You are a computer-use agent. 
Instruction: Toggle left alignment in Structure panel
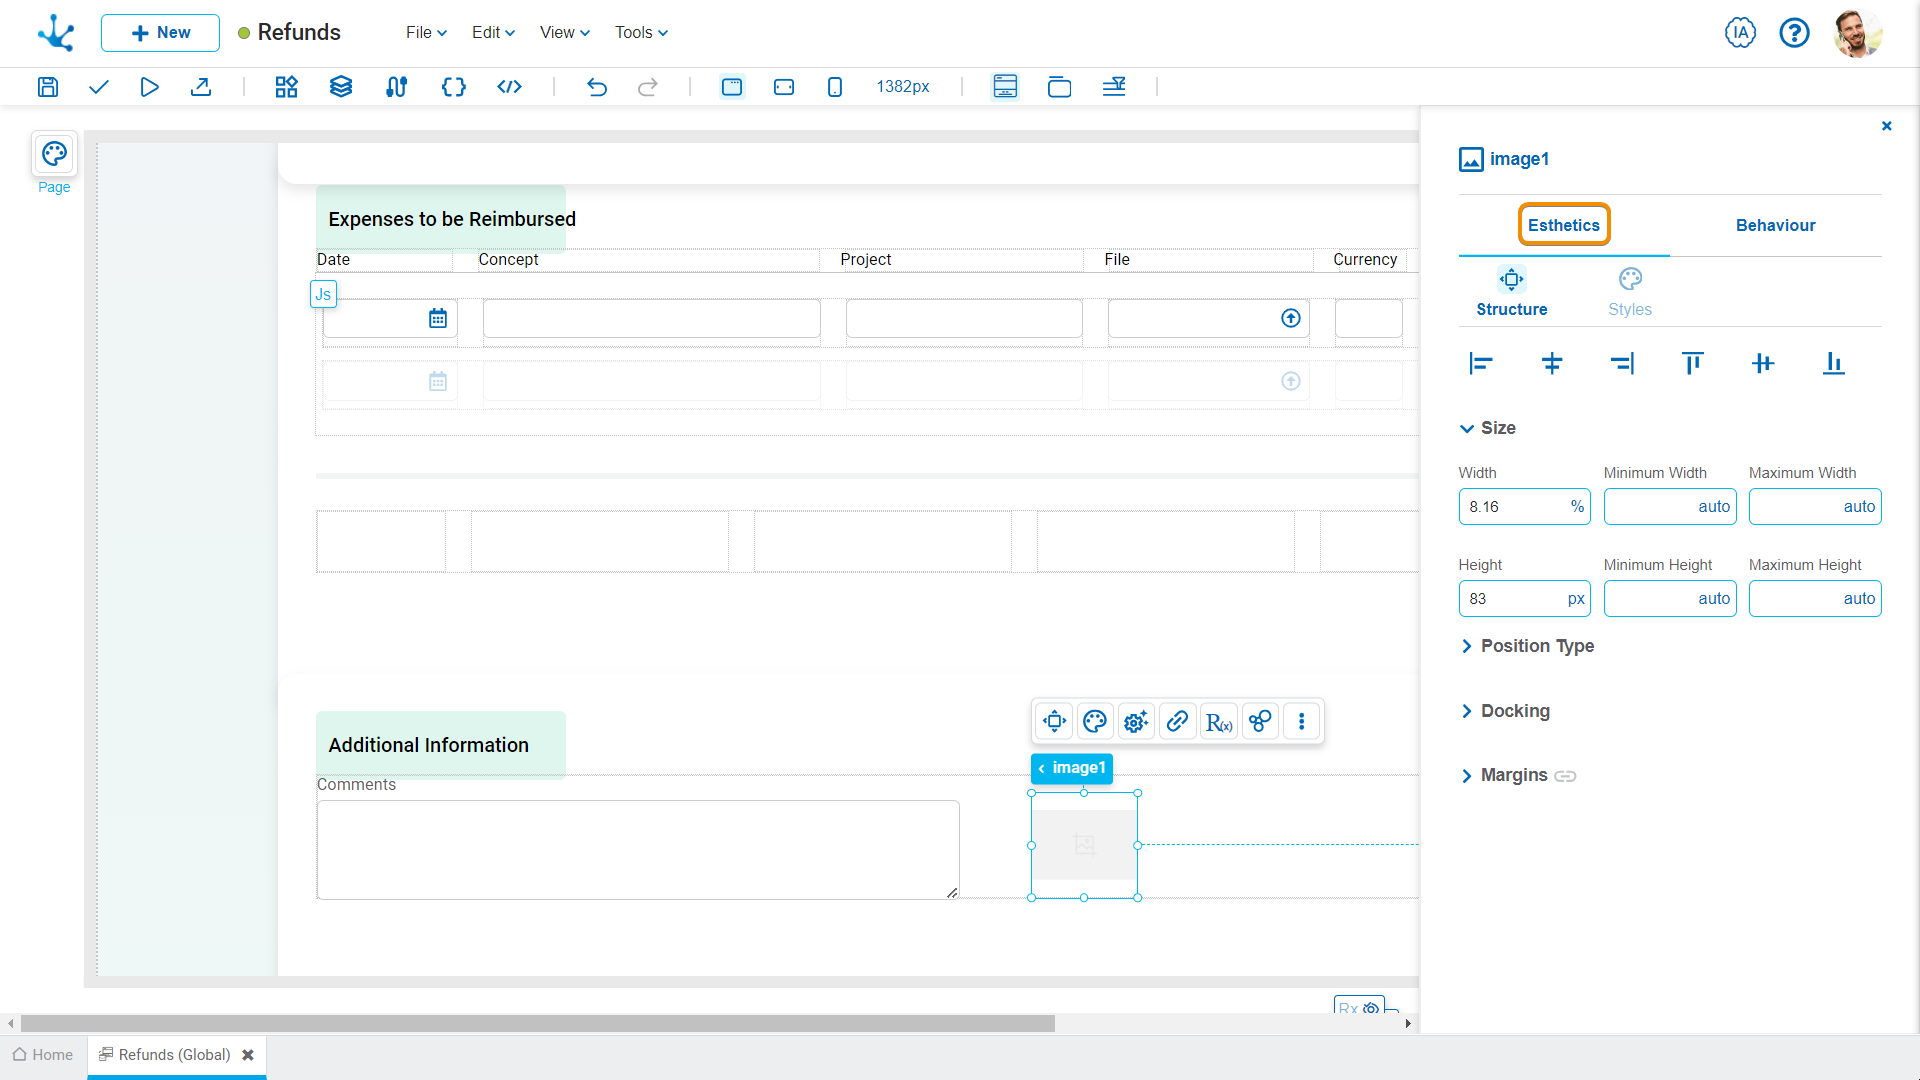pyautogui.click(x=1480, y=364)
